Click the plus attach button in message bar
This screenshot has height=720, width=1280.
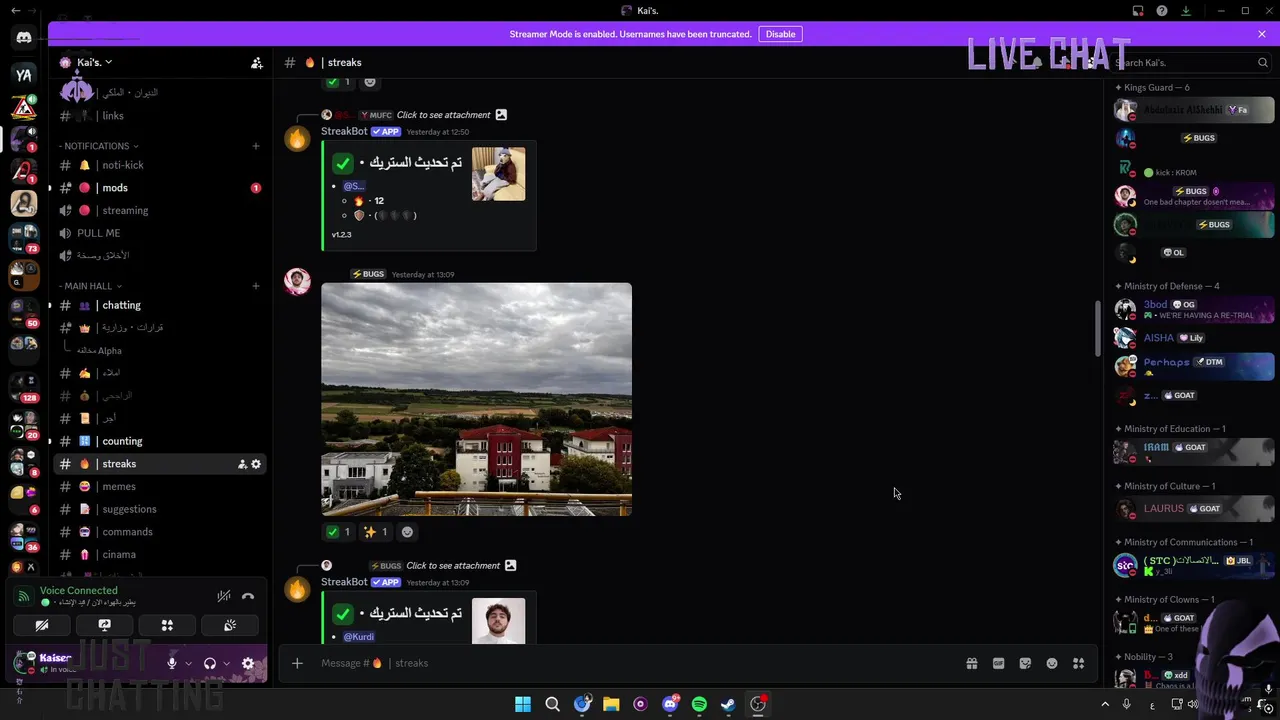tap(297, 663)
